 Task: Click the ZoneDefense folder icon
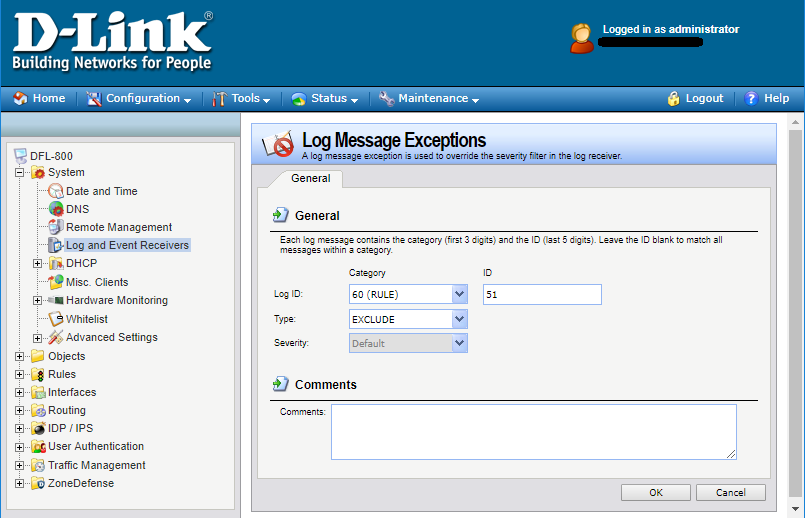tap(38, 483)
